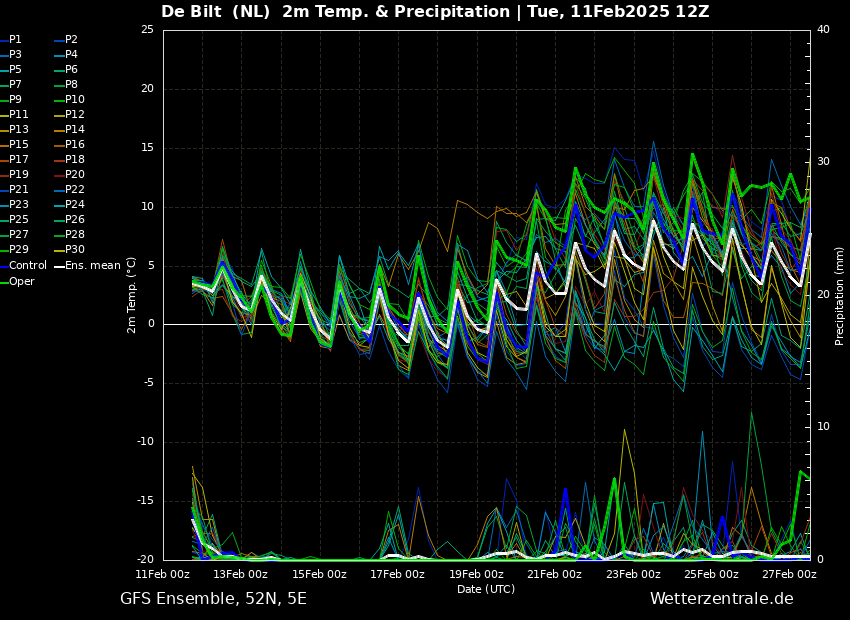Click the Control legend entry
850x620 pixels.
click(x=23, y=266)
